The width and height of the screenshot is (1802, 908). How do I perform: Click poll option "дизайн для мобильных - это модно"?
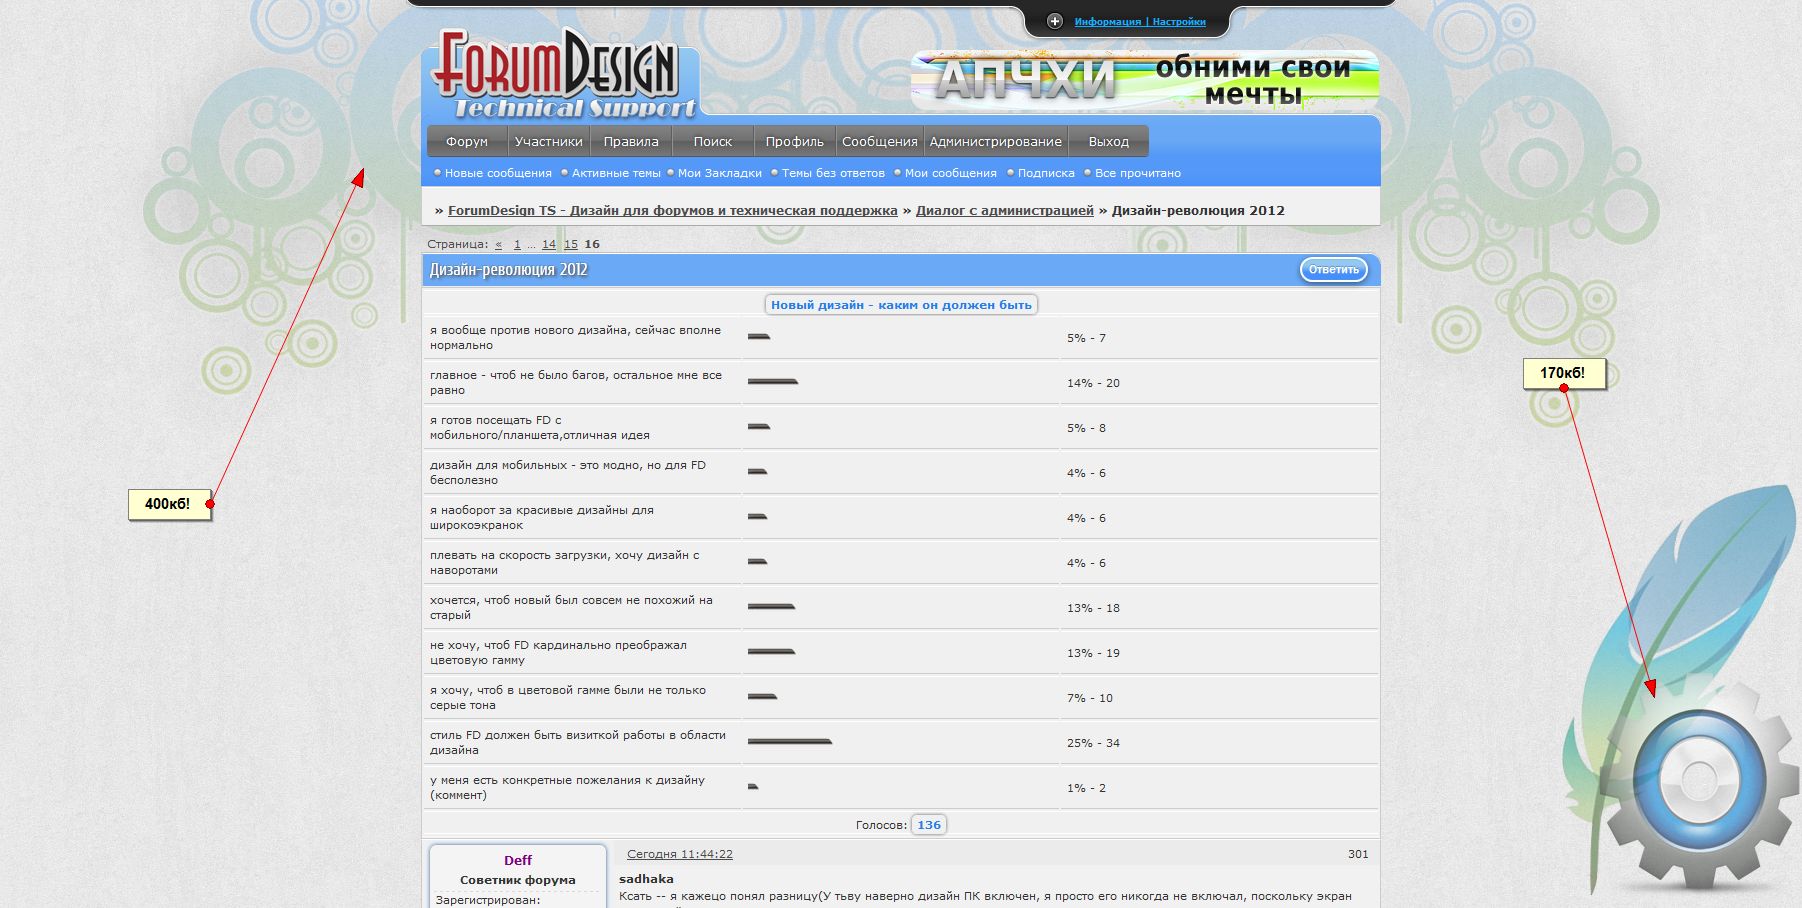pyautogui.click(x=568, y=473)
